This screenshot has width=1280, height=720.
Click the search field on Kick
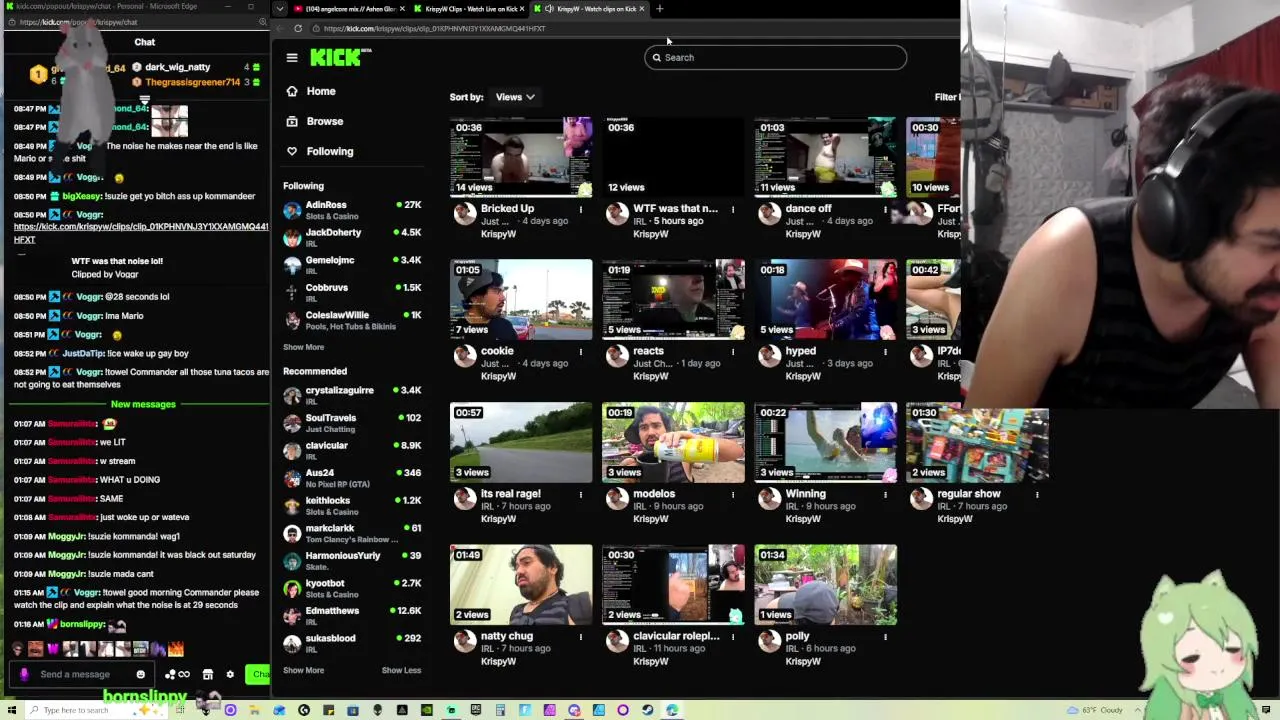tap(776, 58)
